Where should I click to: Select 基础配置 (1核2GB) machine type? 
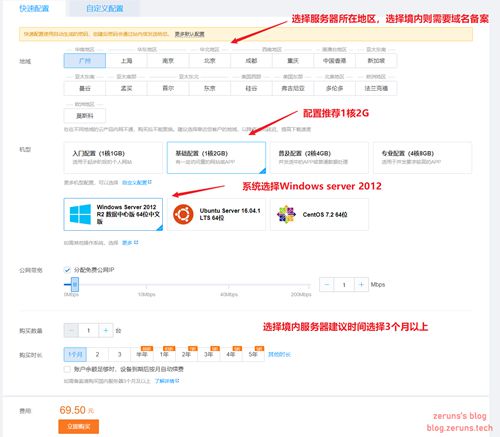(216, 157)
